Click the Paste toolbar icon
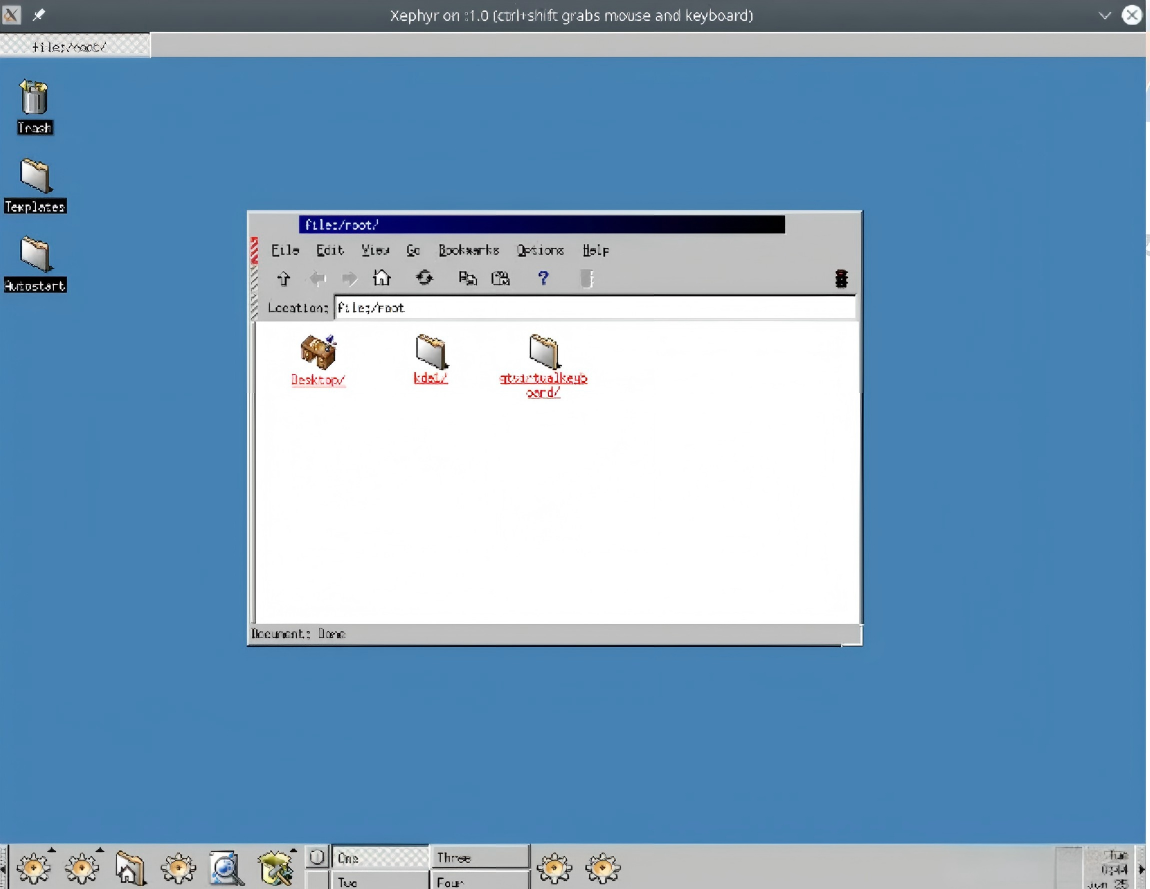The width and height of the screenshot is (1150, 889). click(x=501, y=278)
